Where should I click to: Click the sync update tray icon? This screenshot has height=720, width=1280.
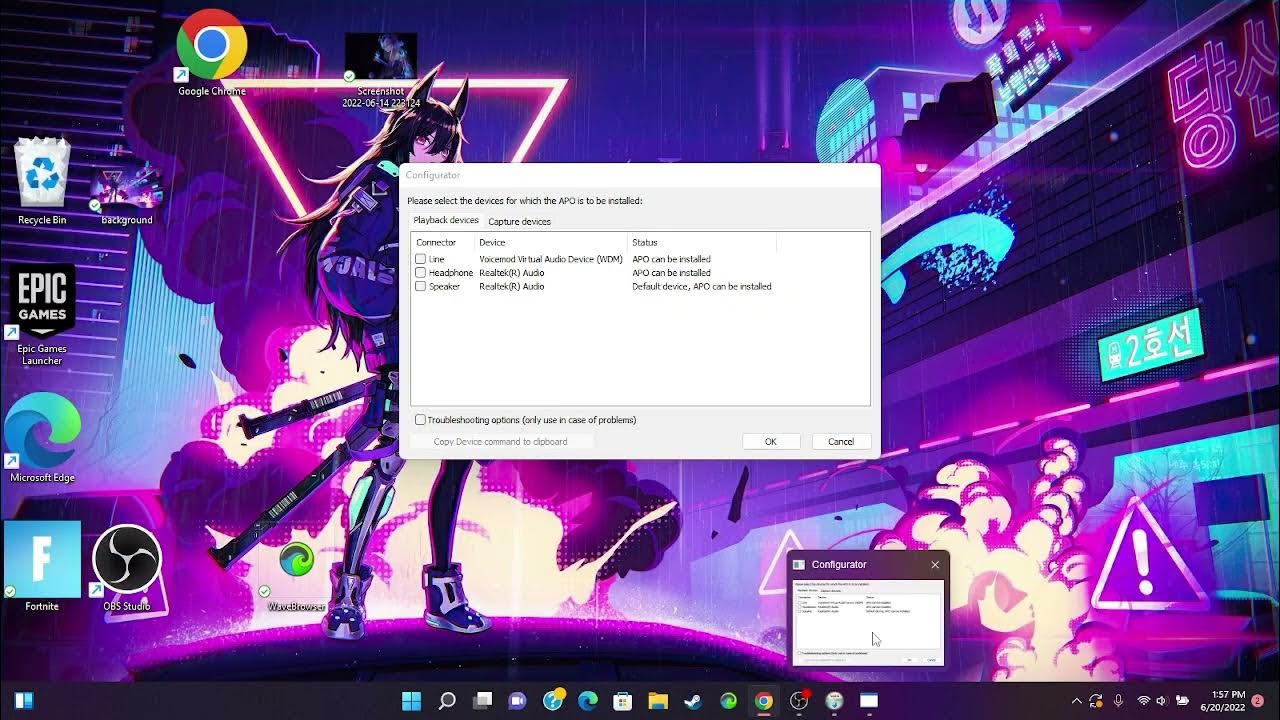pos(1097,701)
